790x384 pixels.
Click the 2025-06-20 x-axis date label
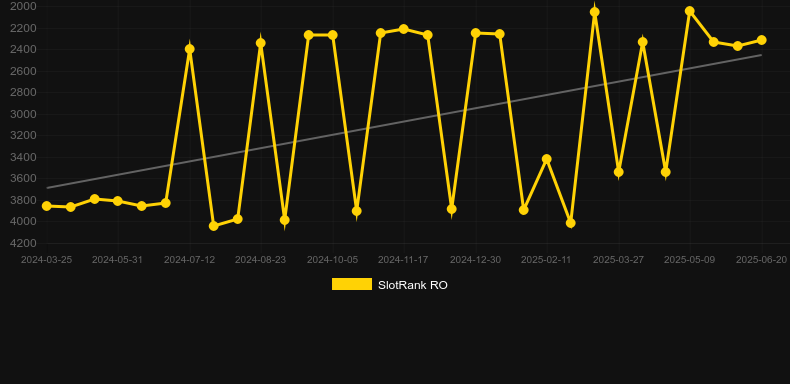click(x=761, y=260)
